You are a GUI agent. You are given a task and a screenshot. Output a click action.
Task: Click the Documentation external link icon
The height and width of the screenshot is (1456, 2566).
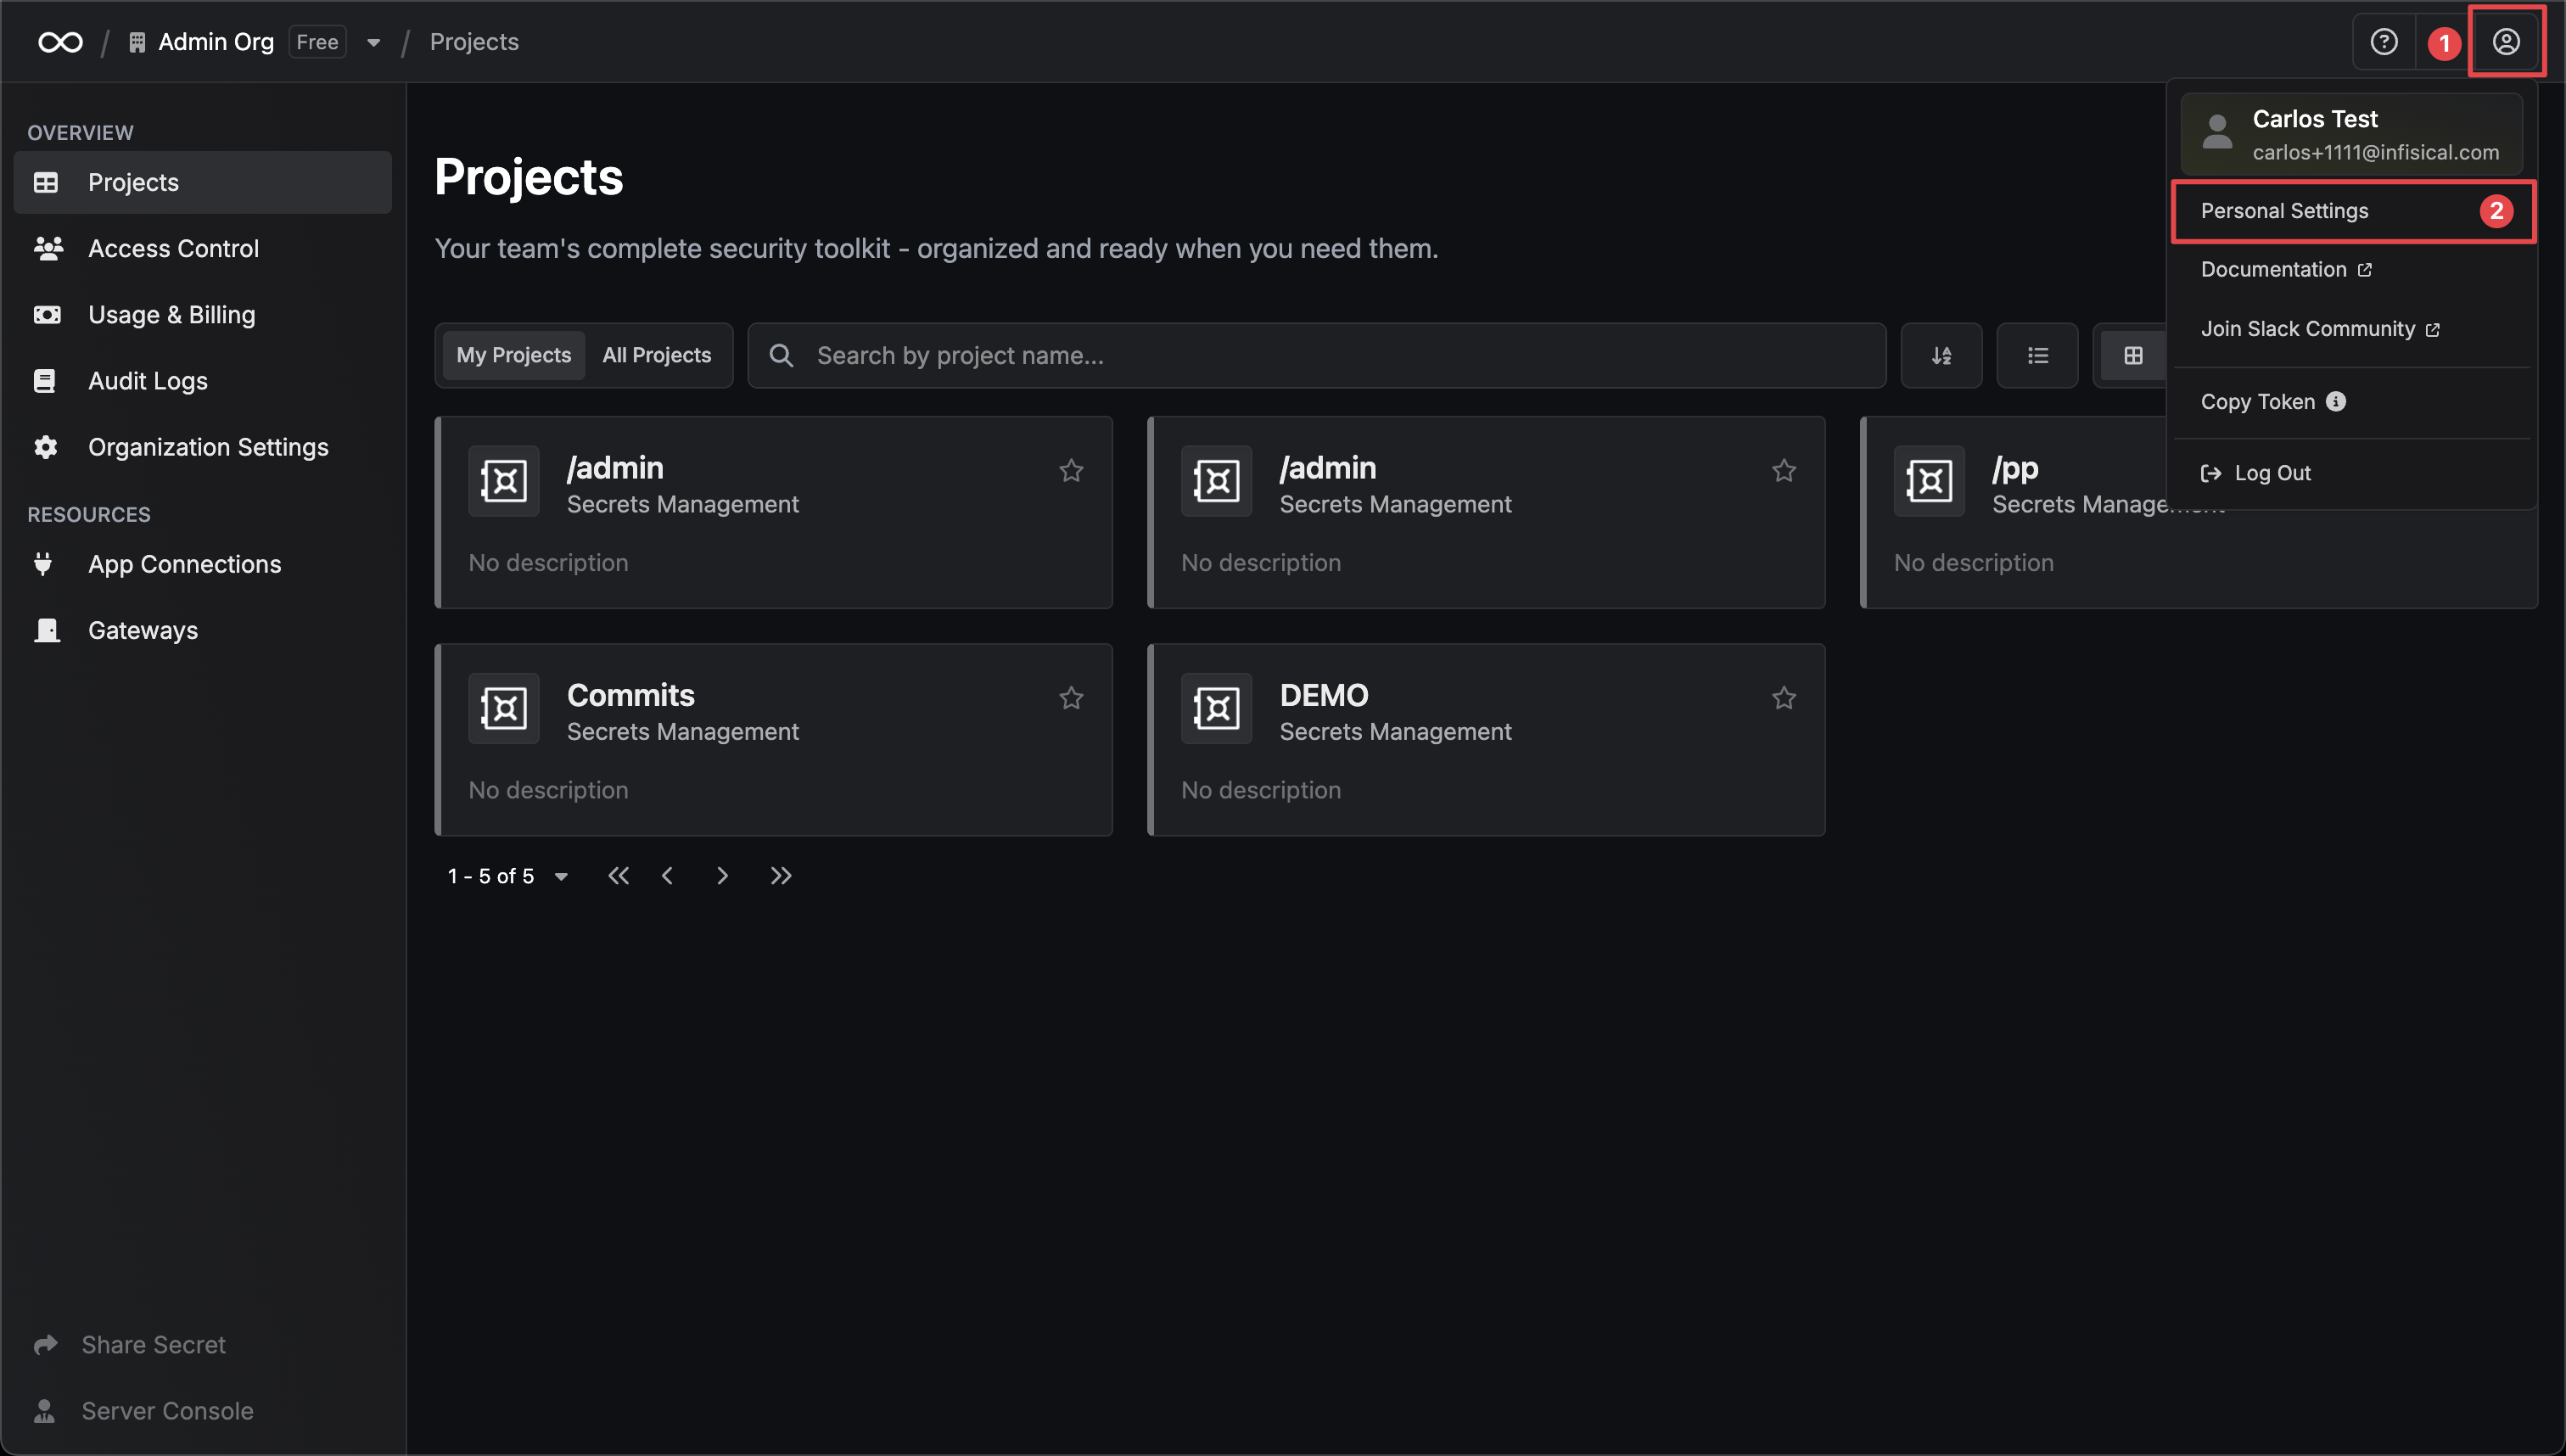click(2364, 270)
